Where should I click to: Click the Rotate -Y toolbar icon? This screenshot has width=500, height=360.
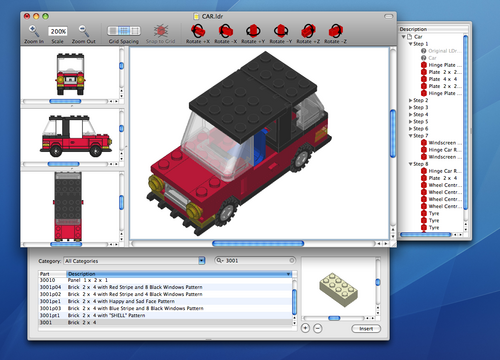click(x=281, y=31)
